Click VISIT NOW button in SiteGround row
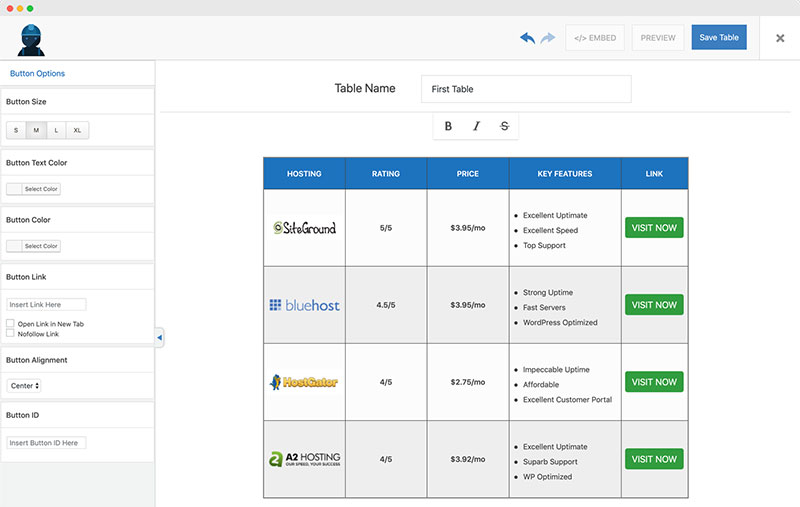800x507 pixels. click(x=654, y=227)
